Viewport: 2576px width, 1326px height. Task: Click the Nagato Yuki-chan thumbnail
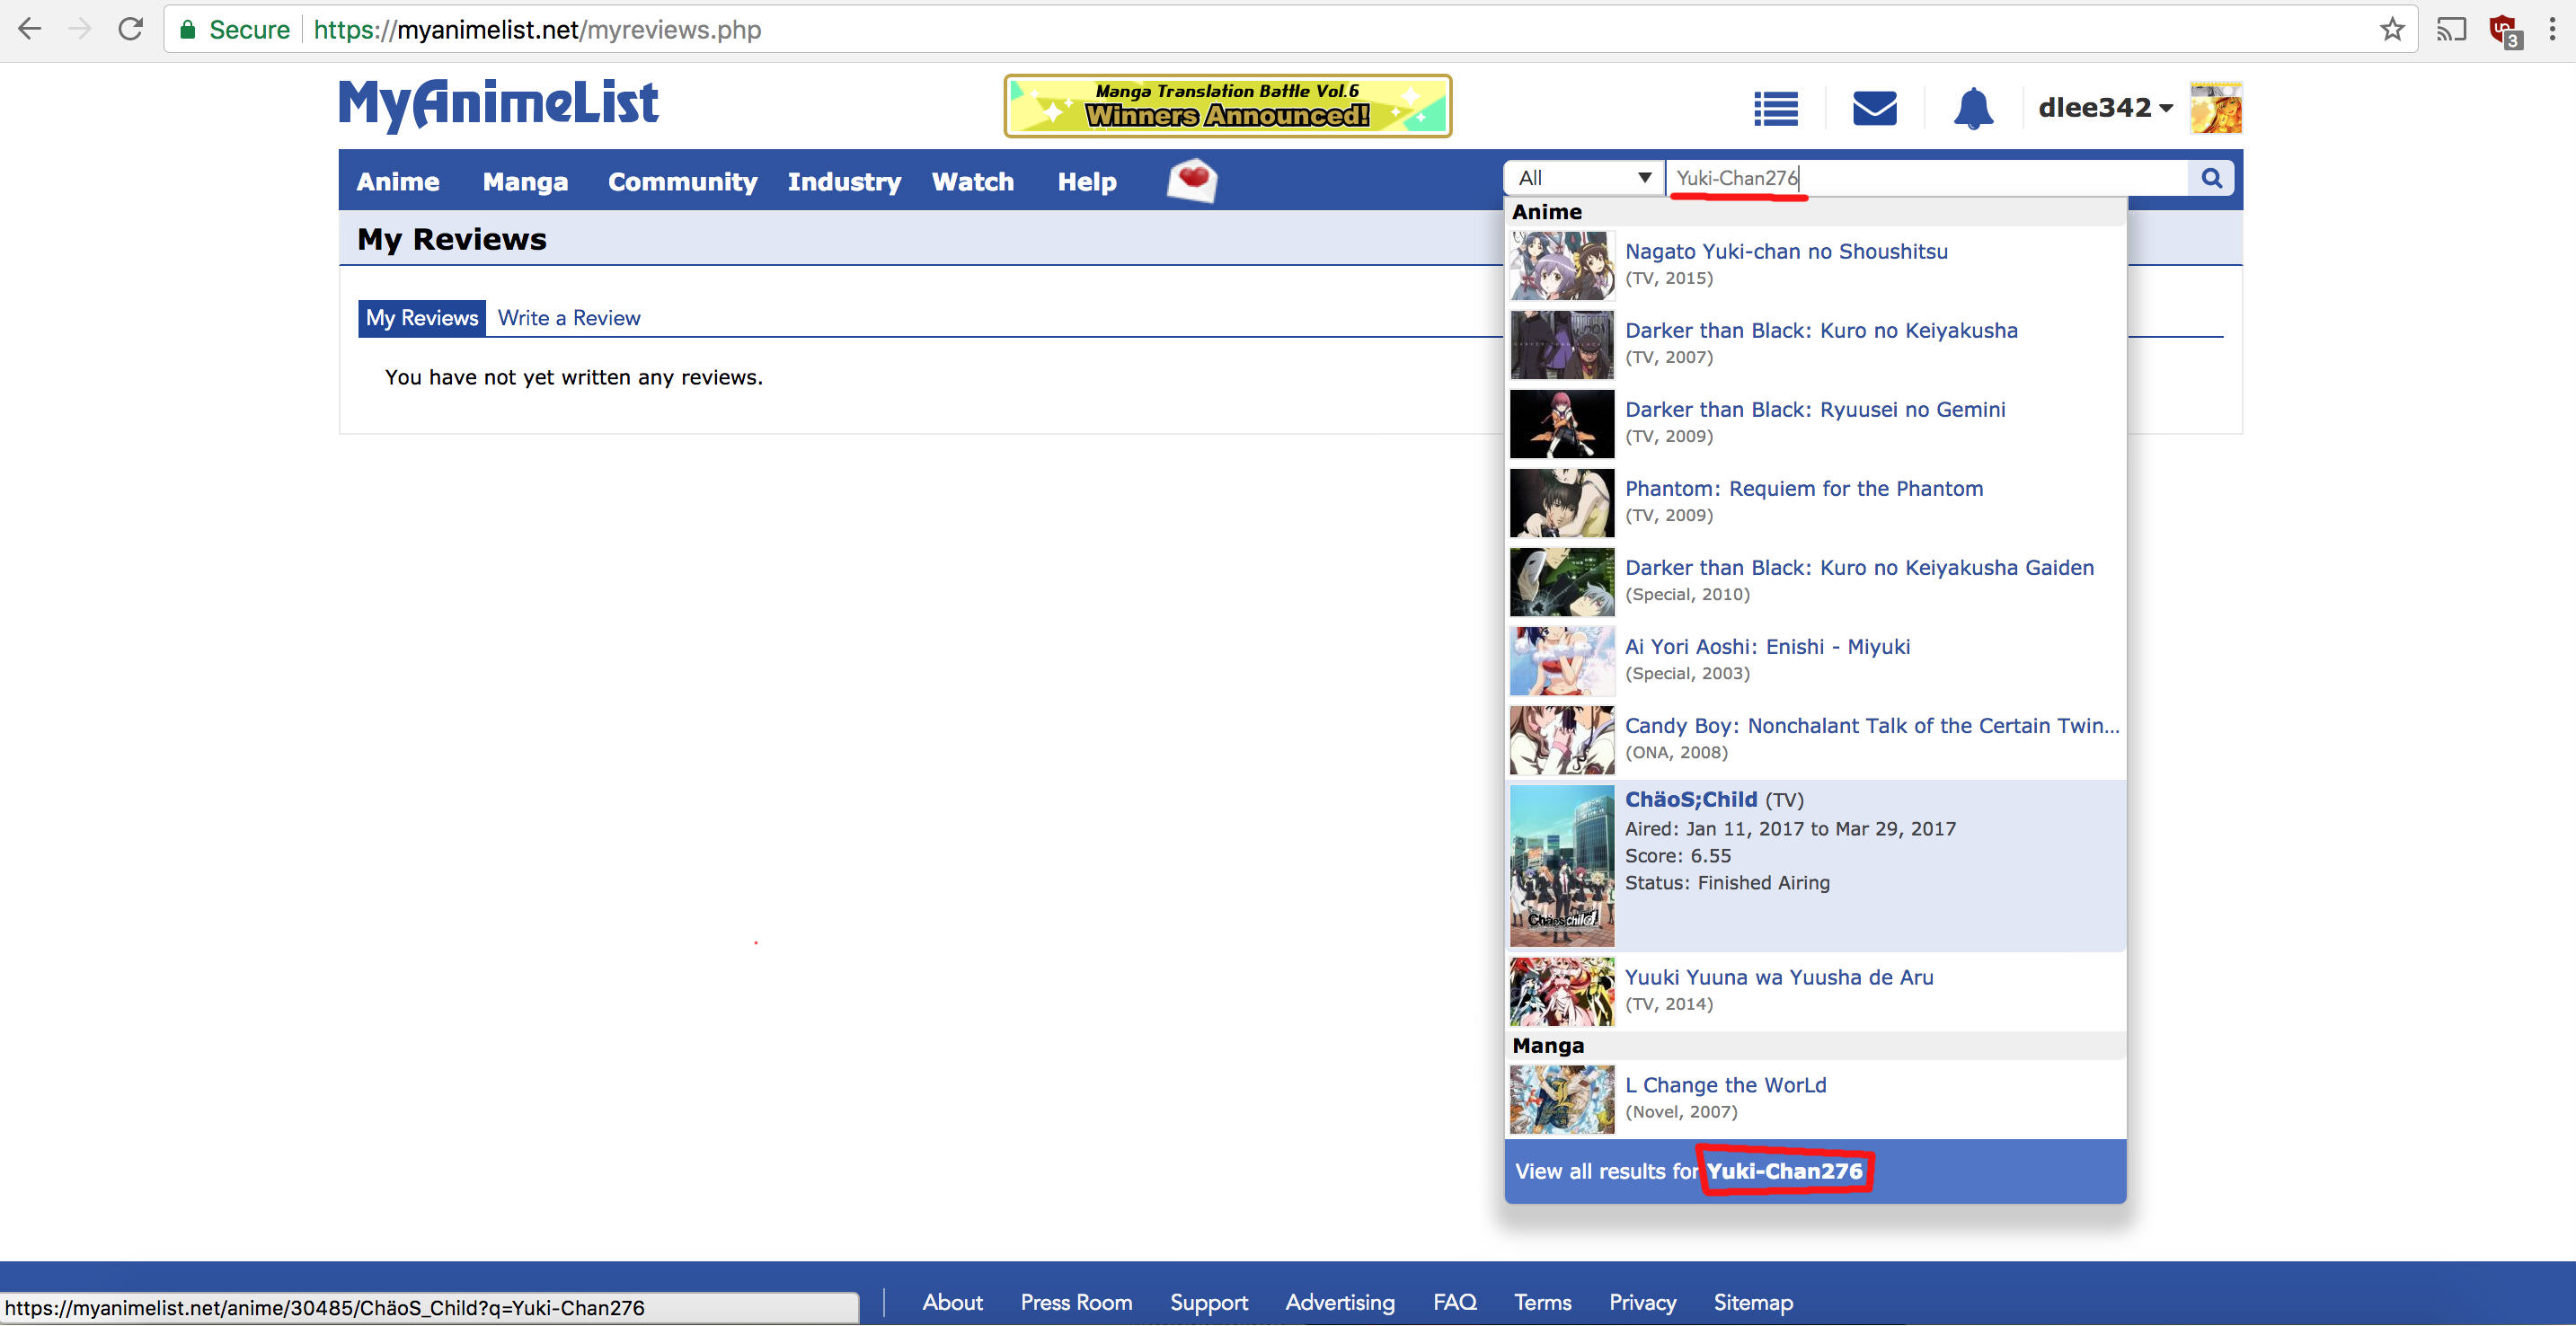(1562, 266)
